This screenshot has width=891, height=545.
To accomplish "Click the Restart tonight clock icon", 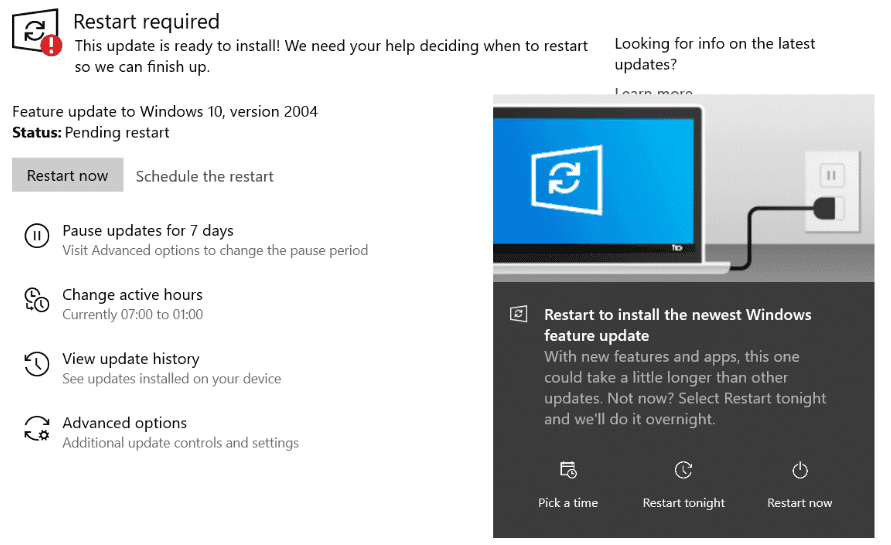I will [683, 469].
